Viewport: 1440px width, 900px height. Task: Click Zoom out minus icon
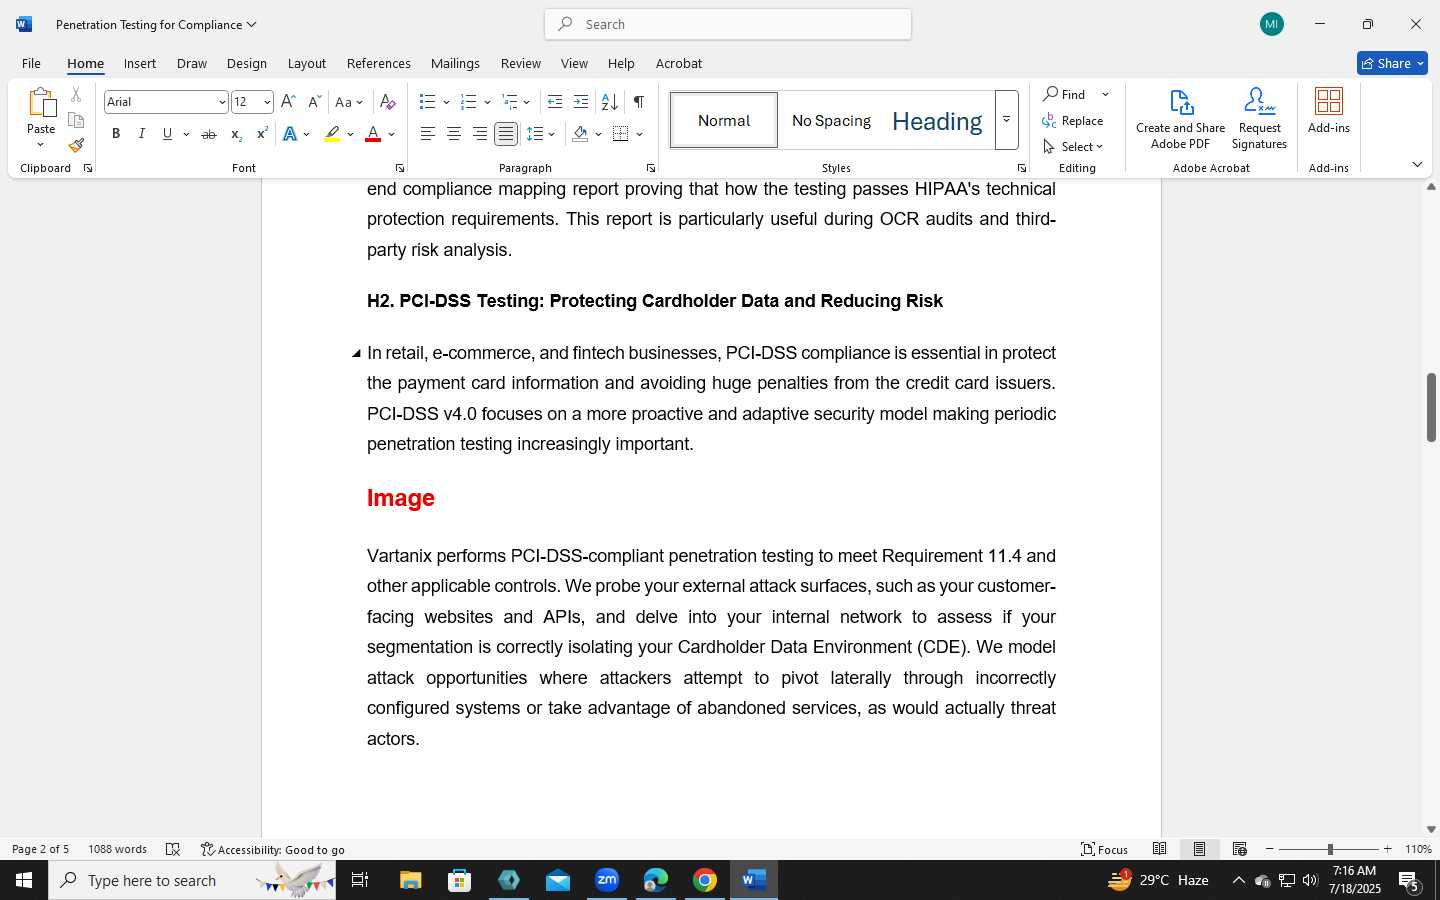click(1270, 849)
